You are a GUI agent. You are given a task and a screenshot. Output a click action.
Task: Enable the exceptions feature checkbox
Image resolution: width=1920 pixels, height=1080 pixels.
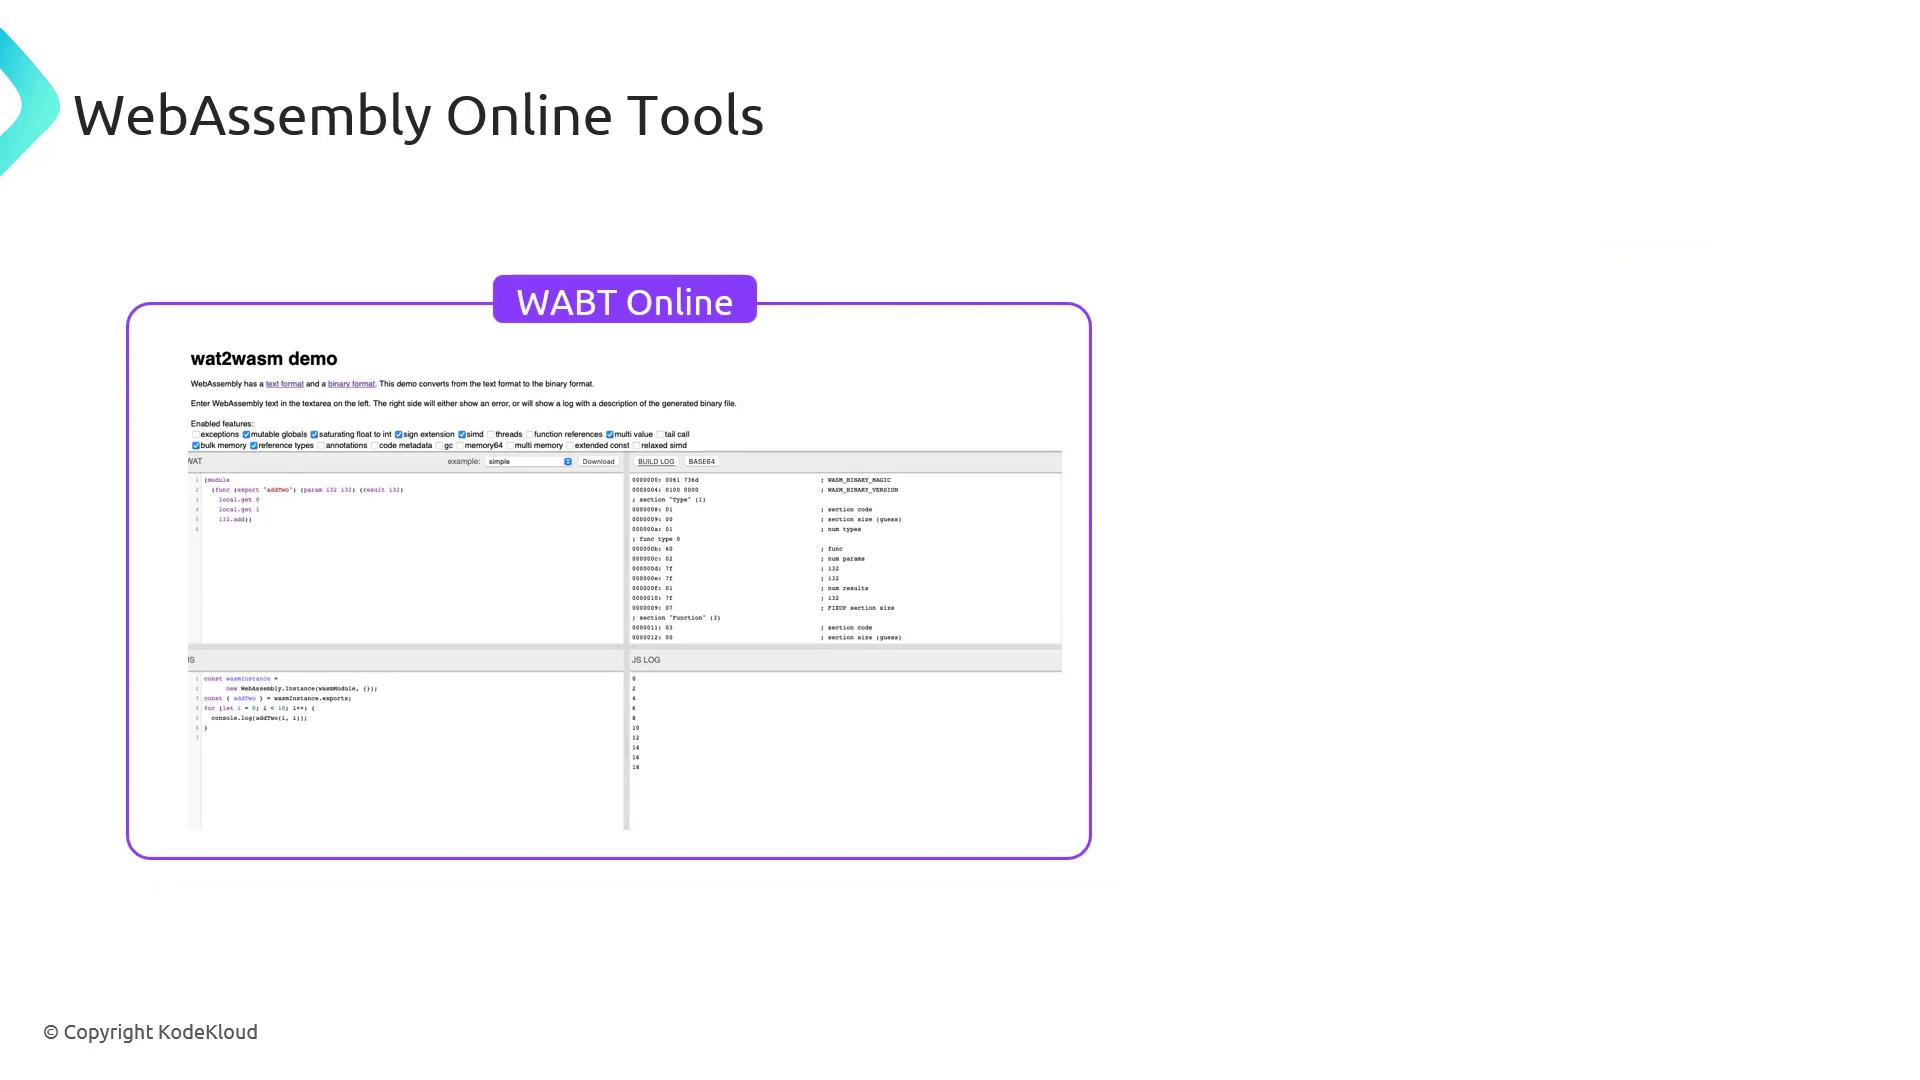coord(196,435)
